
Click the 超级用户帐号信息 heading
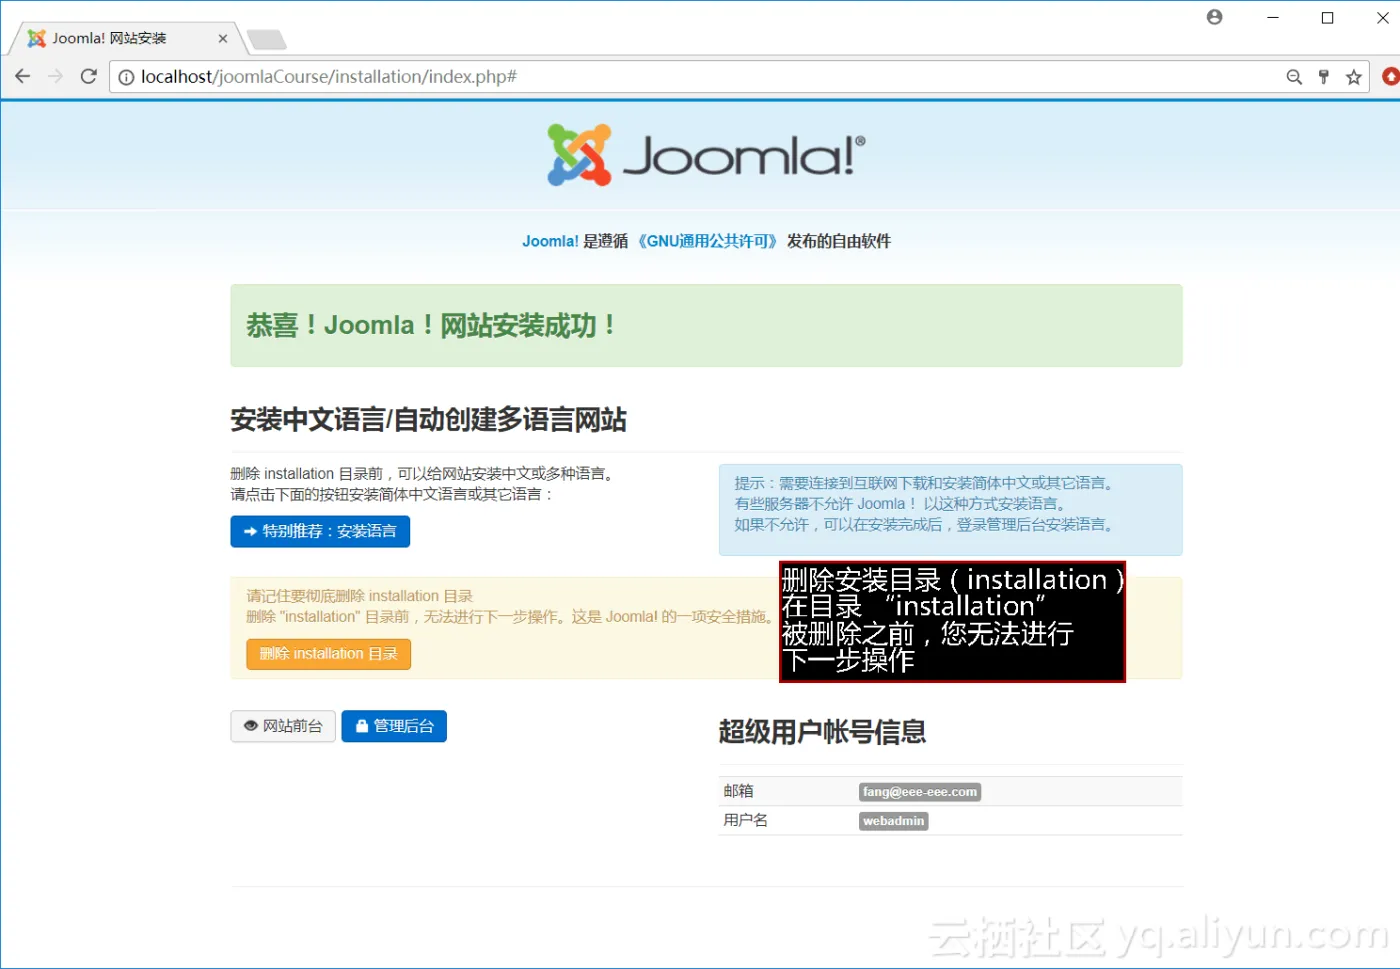[x=822, y=732]
